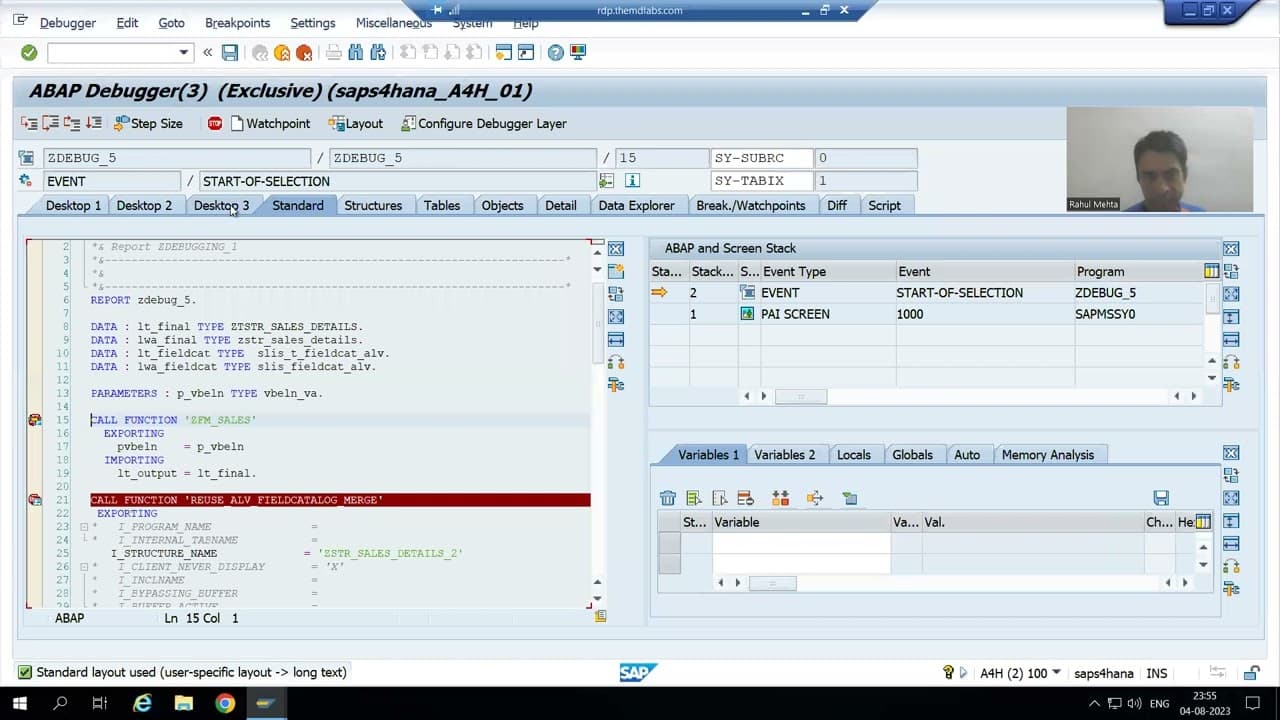Click the Save diskette icon in the standard toolbar
1280x720 pixels.
(x=230, y=52)
